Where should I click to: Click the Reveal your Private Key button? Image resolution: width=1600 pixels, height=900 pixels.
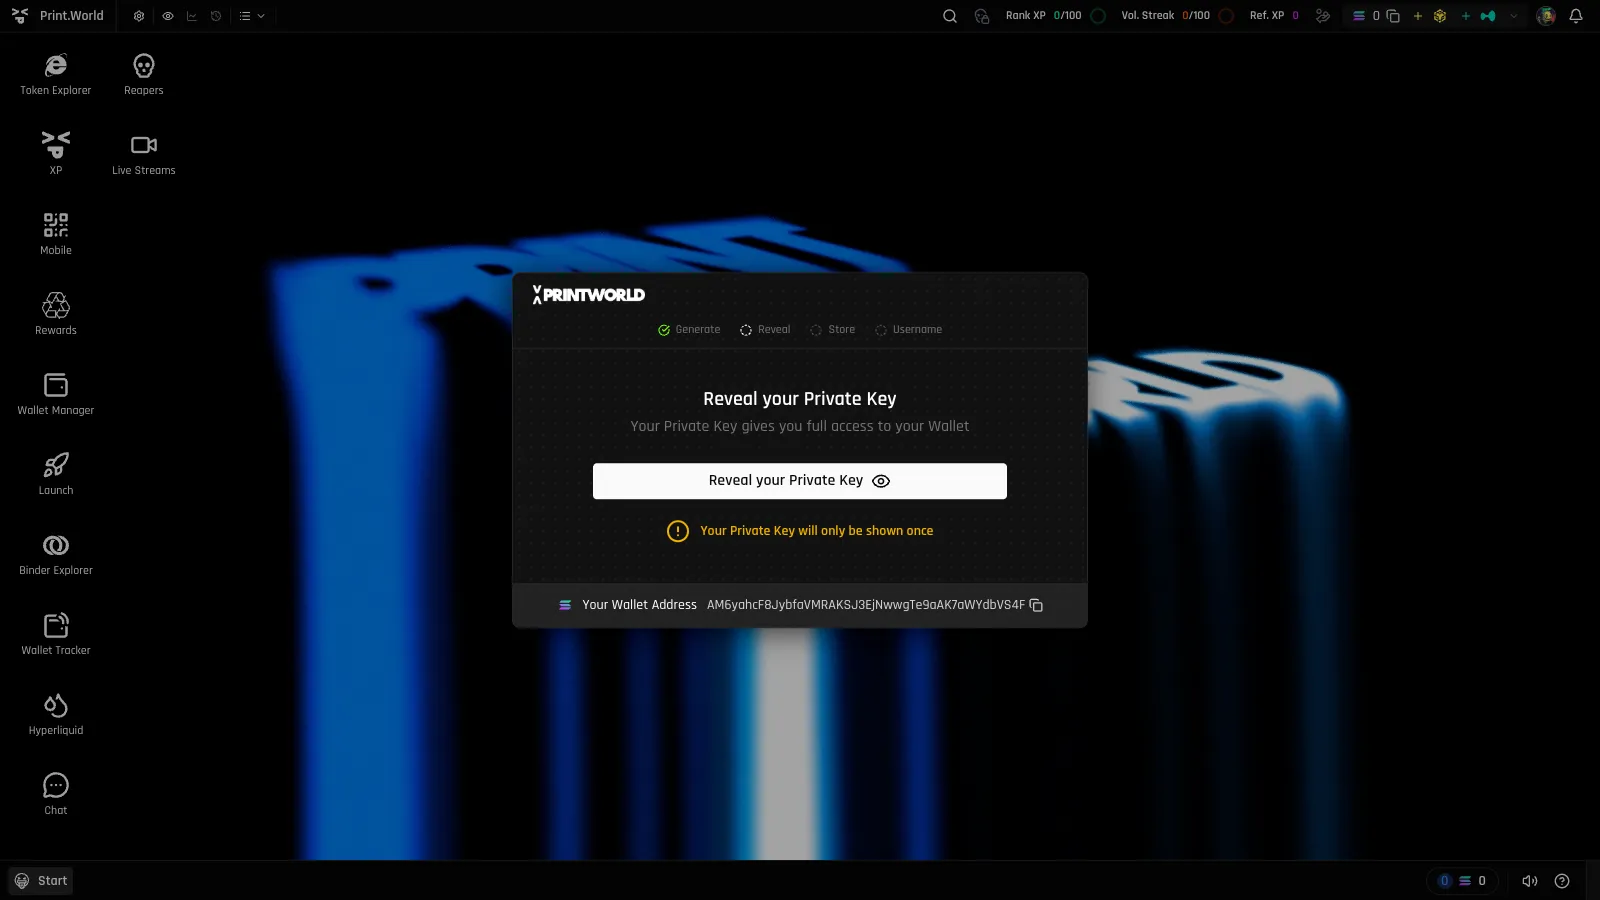[x=800, y=481]
